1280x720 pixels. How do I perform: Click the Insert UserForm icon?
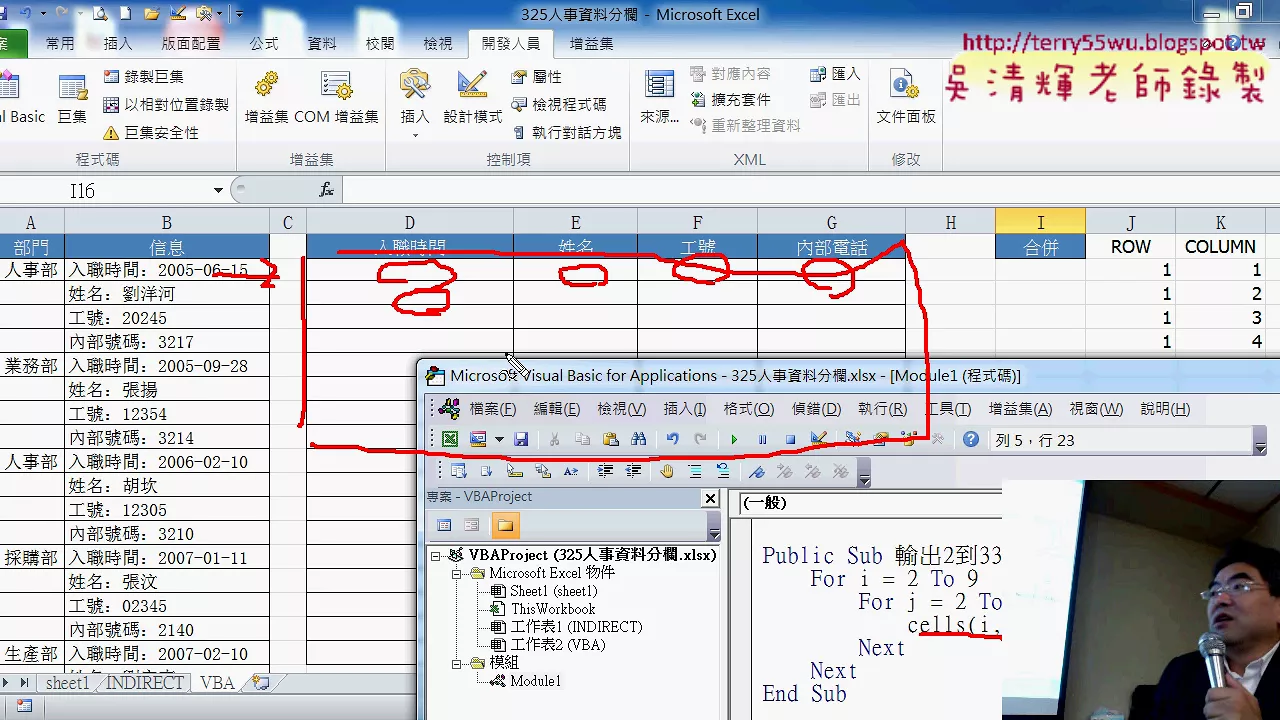tap(478, 439)
